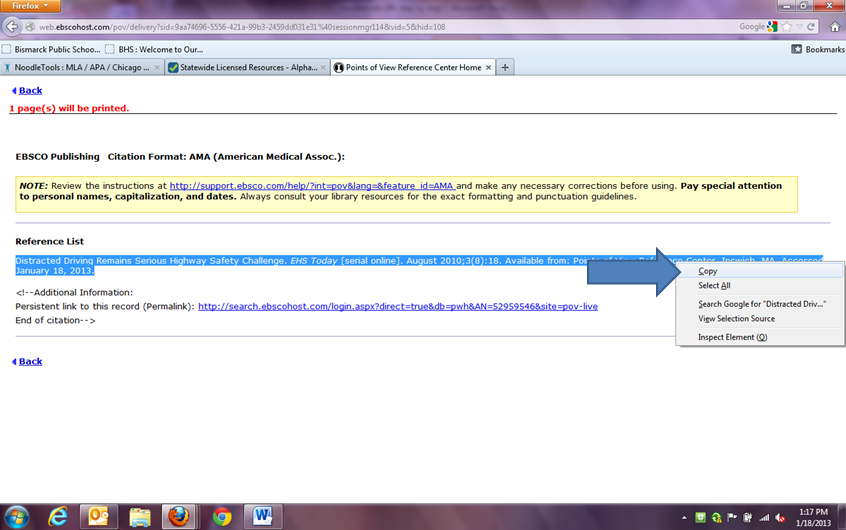Viewport: 846px width, 530px height.
Task: Open Outlook from the taskbar
Action: point(99,517)
